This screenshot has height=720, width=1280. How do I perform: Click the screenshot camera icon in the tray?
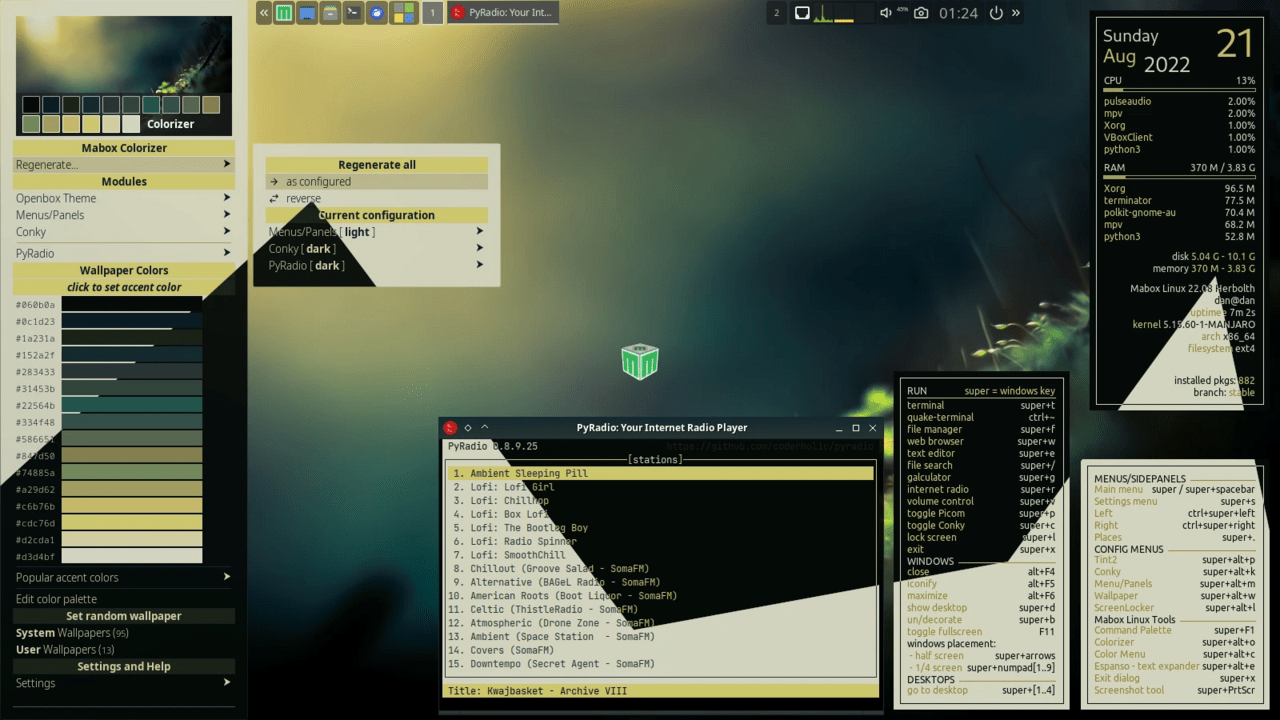pos(921,13)
